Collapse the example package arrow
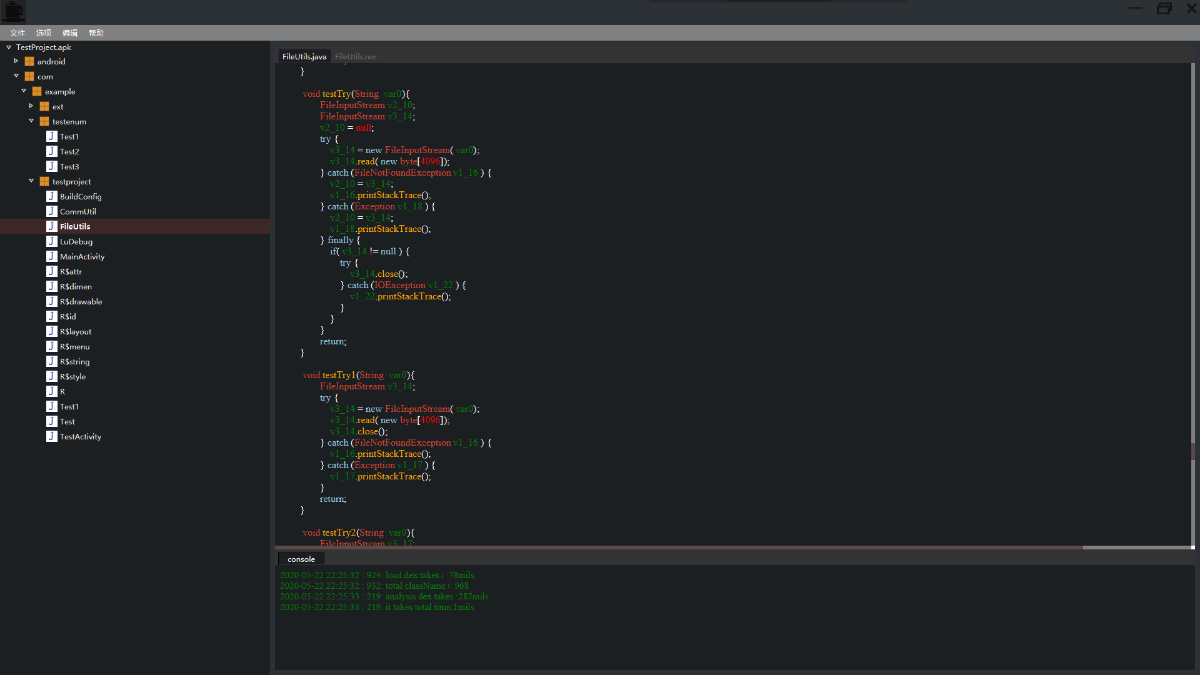 tap(24, 91)
